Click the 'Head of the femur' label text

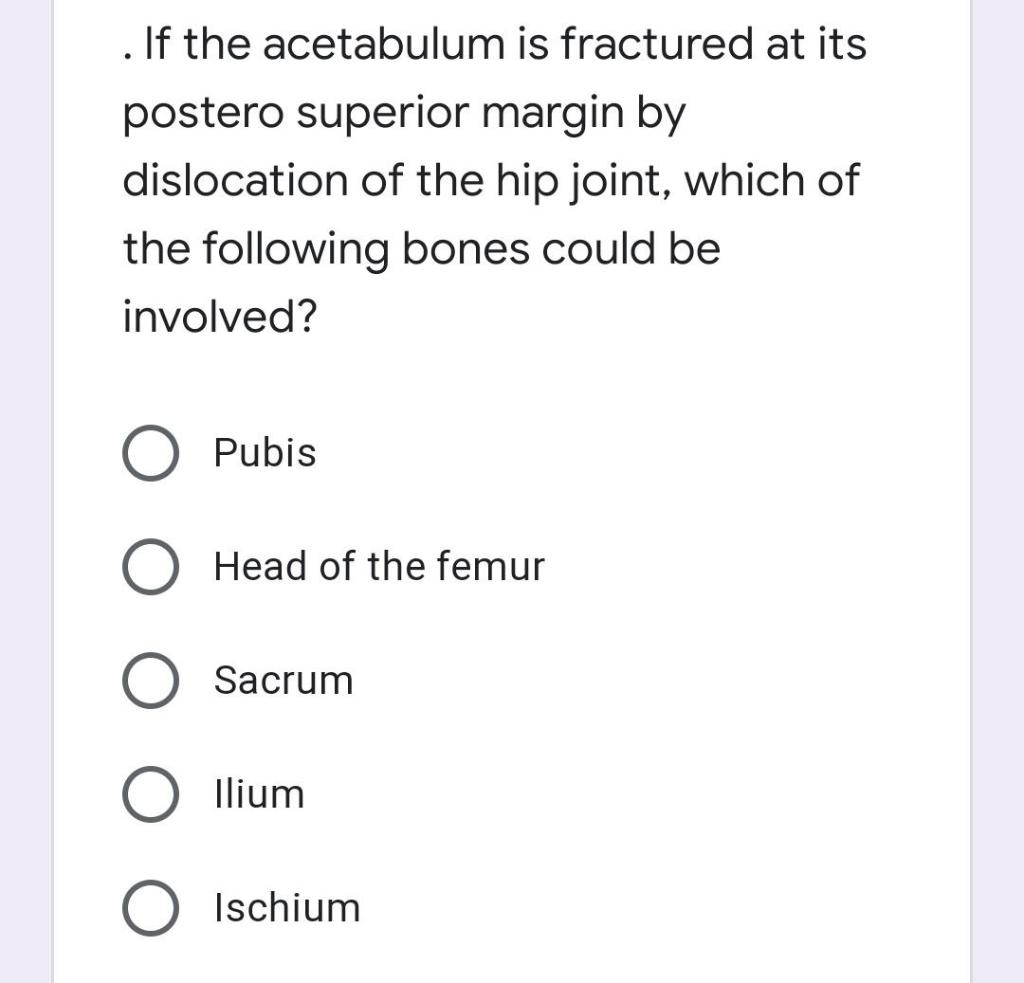(x=379, y=567)
